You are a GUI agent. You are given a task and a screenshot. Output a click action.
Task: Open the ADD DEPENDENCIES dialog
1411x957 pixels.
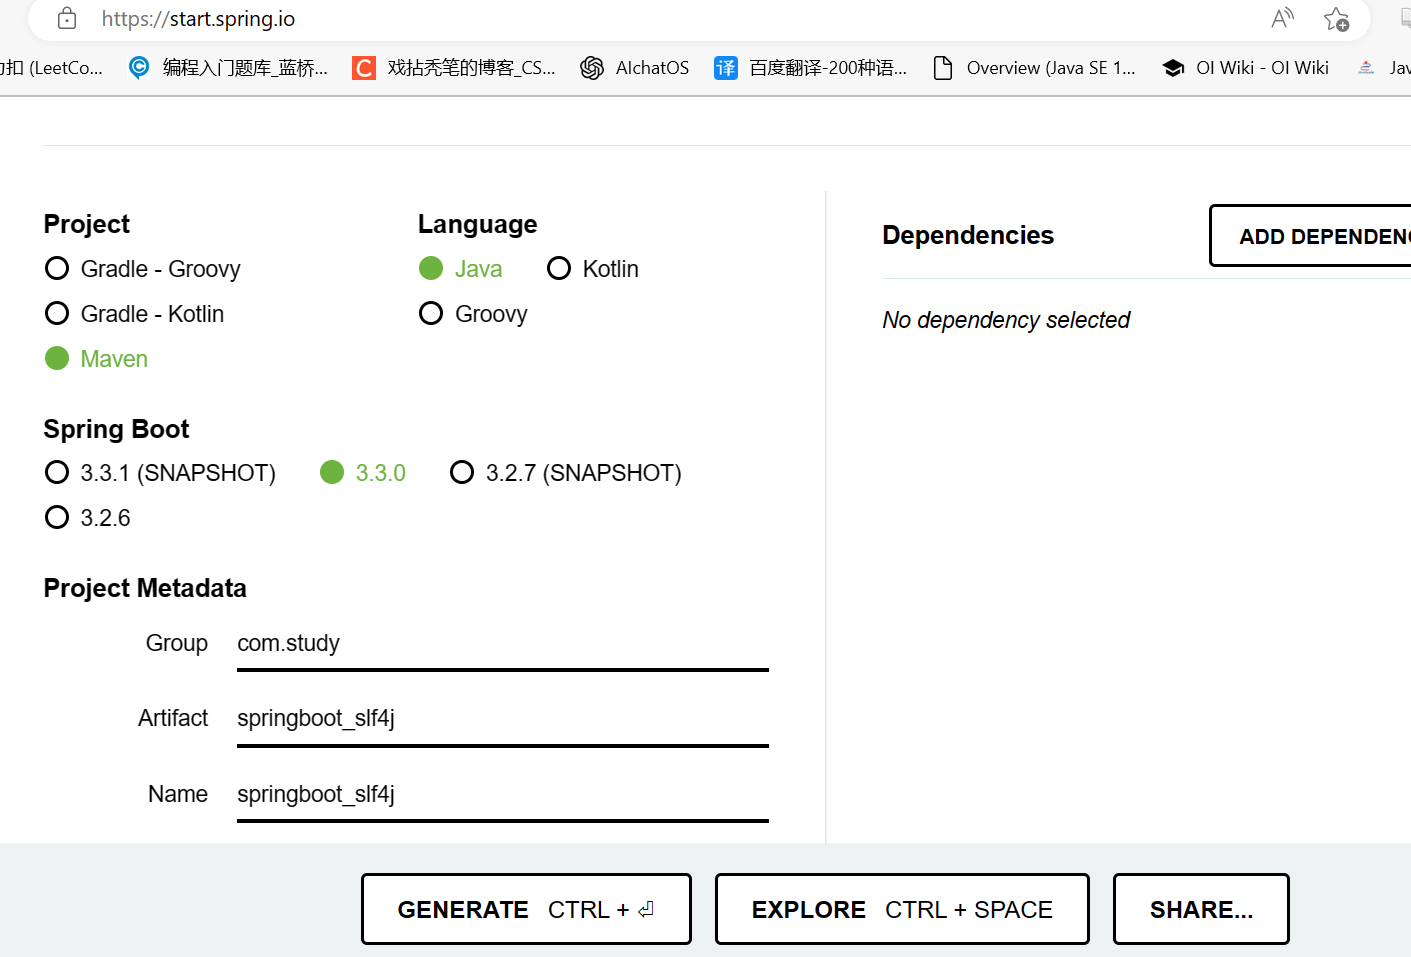pyautogui.click(x=1330, y=235)
